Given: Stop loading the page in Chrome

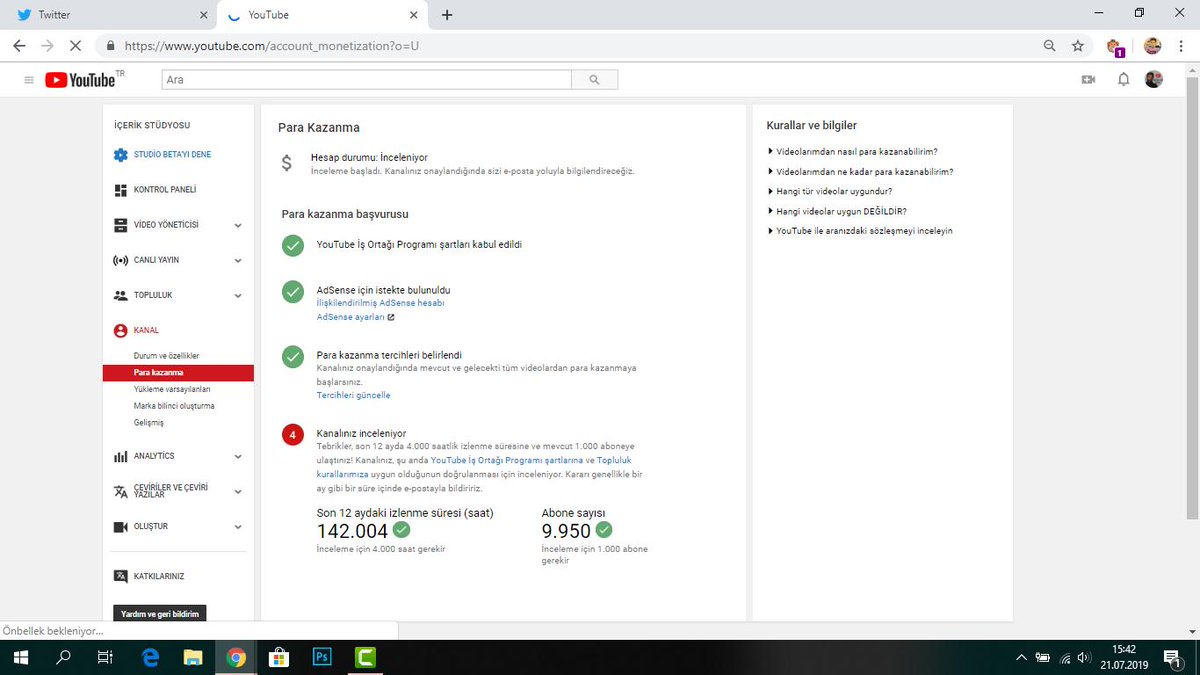Looking at the screenshot, I should pos(75,46).
